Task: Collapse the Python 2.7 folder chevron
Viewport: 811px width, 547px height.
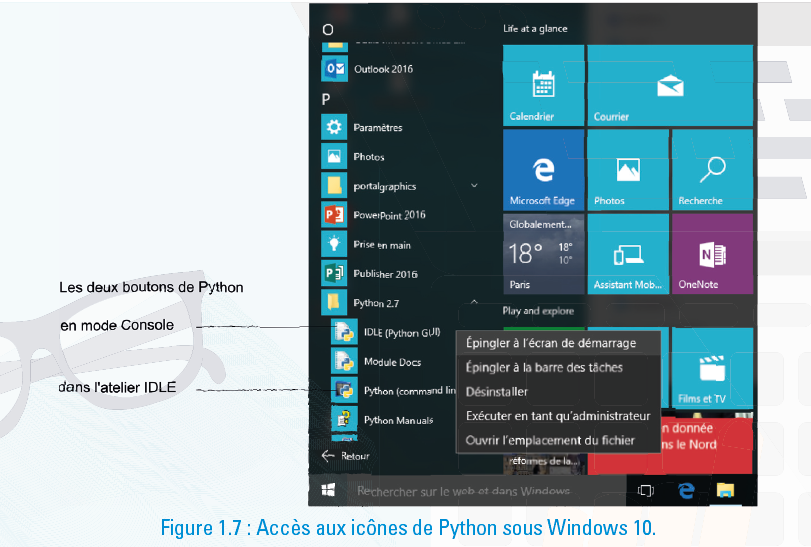Action: coord(474,301)
